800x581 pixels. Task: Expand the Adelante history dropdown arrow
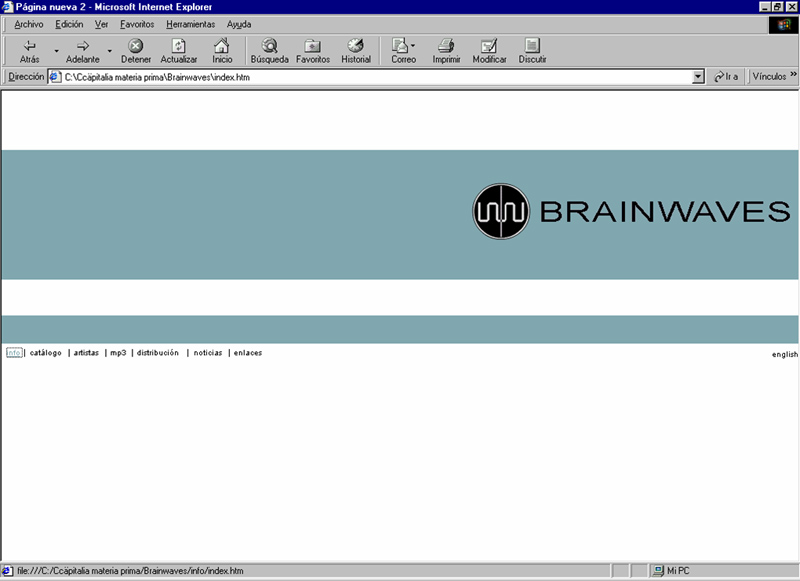click(x=110, y=51)
